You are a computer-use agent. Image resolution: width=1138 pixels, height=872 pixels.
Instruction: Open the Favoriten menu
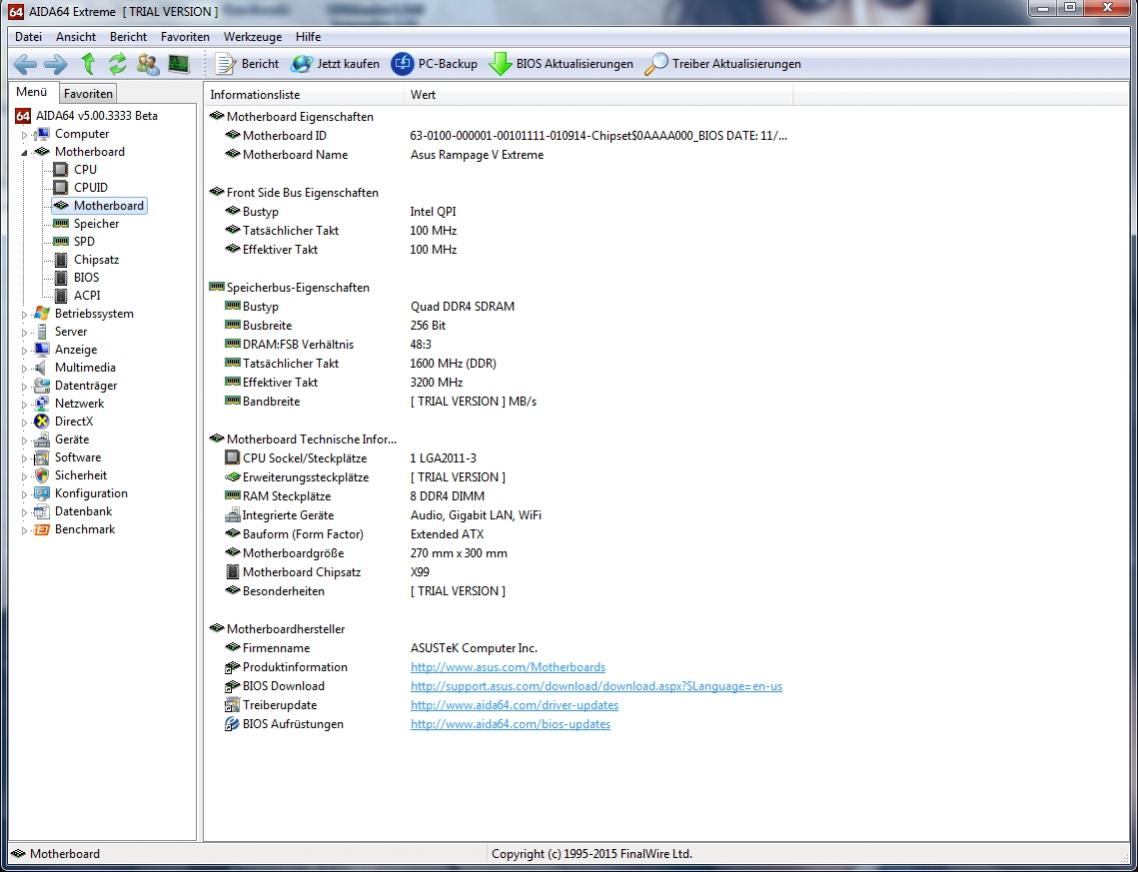(185, 36)
